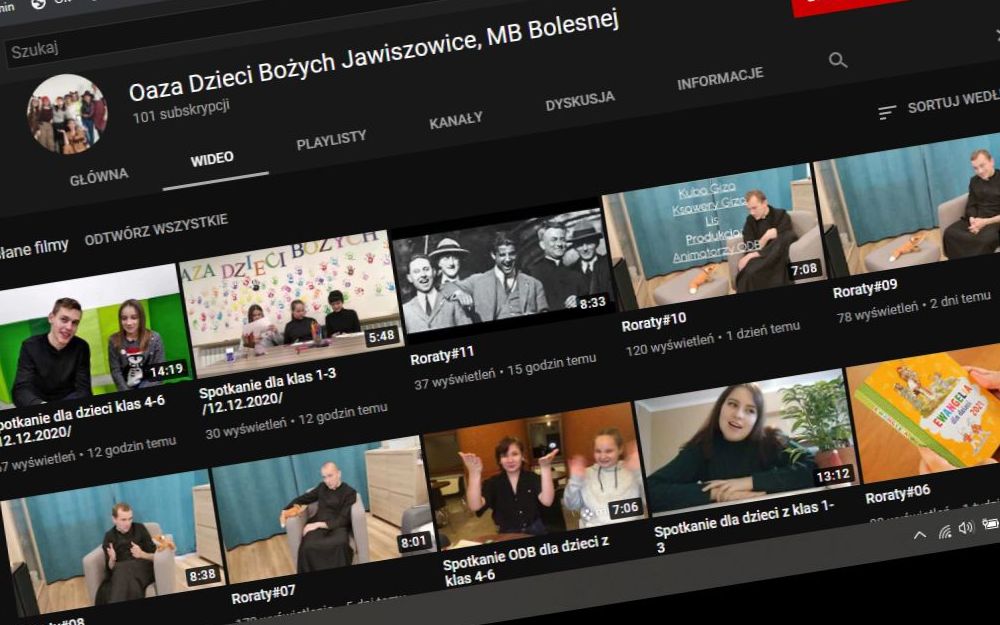The image size is (1000, 625).
Task: Click the channel avatar picture
Action: [67, 114]
